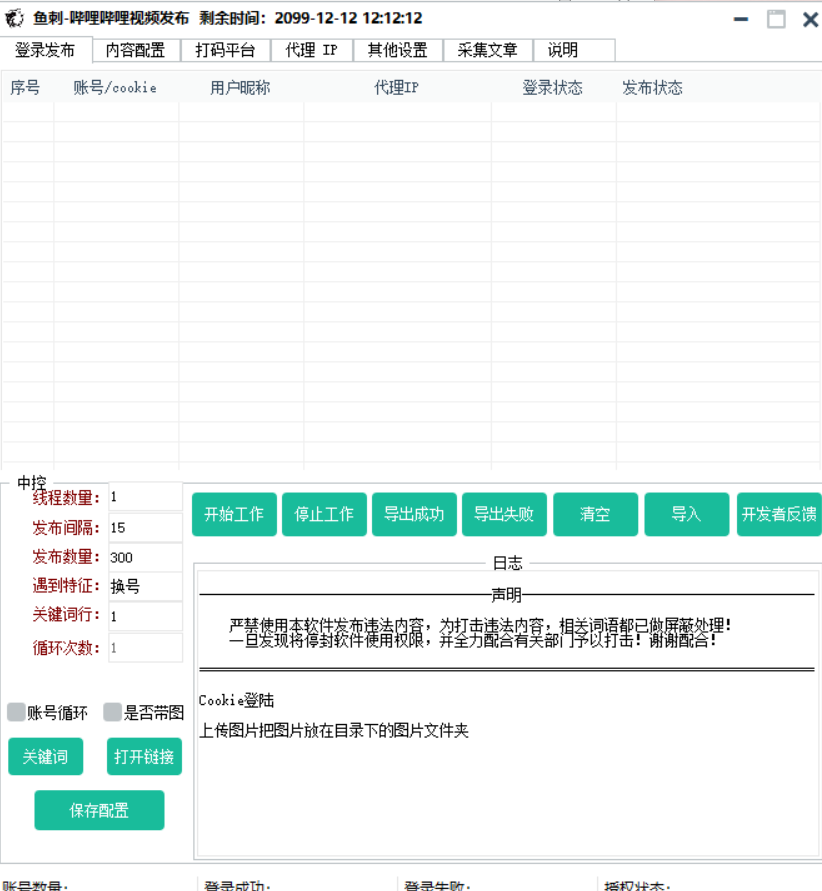The width and height of the screenshot is (822, 891).
Task: Toggle the 是否带图 checkbox
Action: point(113,713)
